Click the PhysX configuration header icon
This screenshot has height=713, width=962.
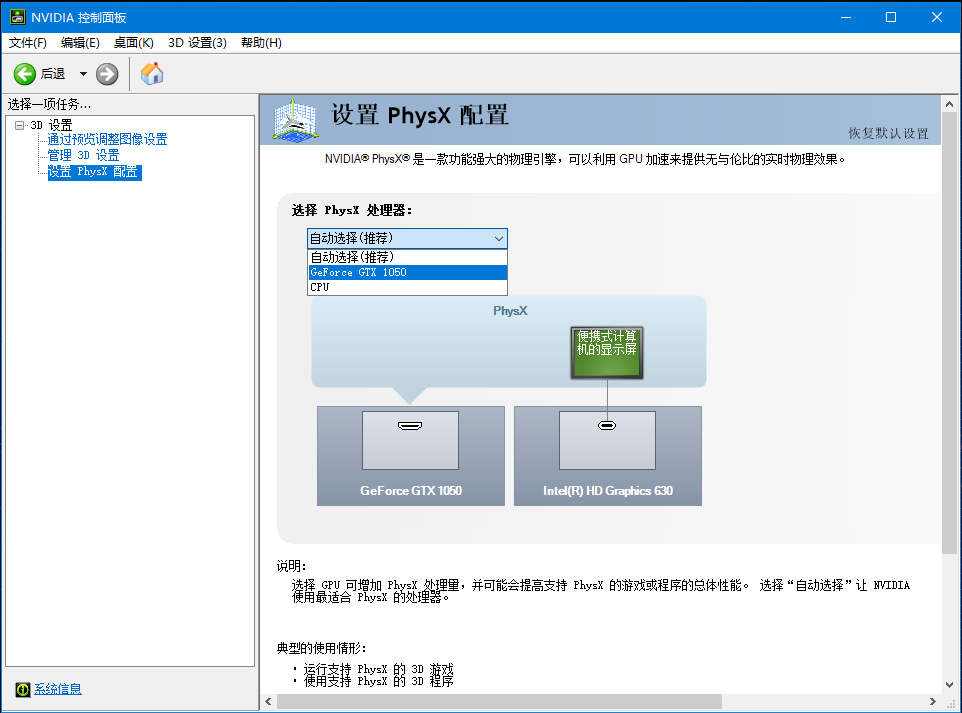[296, 120]
